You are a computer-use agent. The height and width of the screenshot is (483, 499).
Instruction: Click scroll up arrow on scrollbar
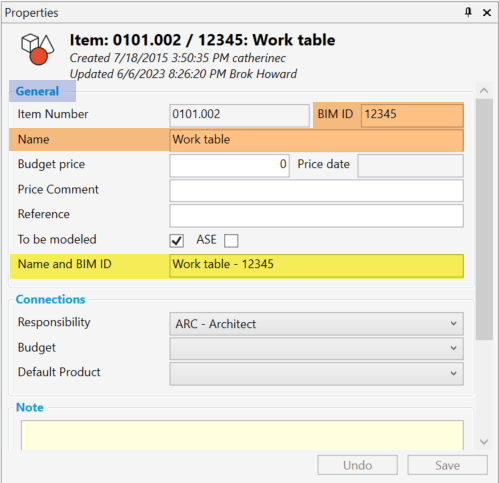click(484, 90)
